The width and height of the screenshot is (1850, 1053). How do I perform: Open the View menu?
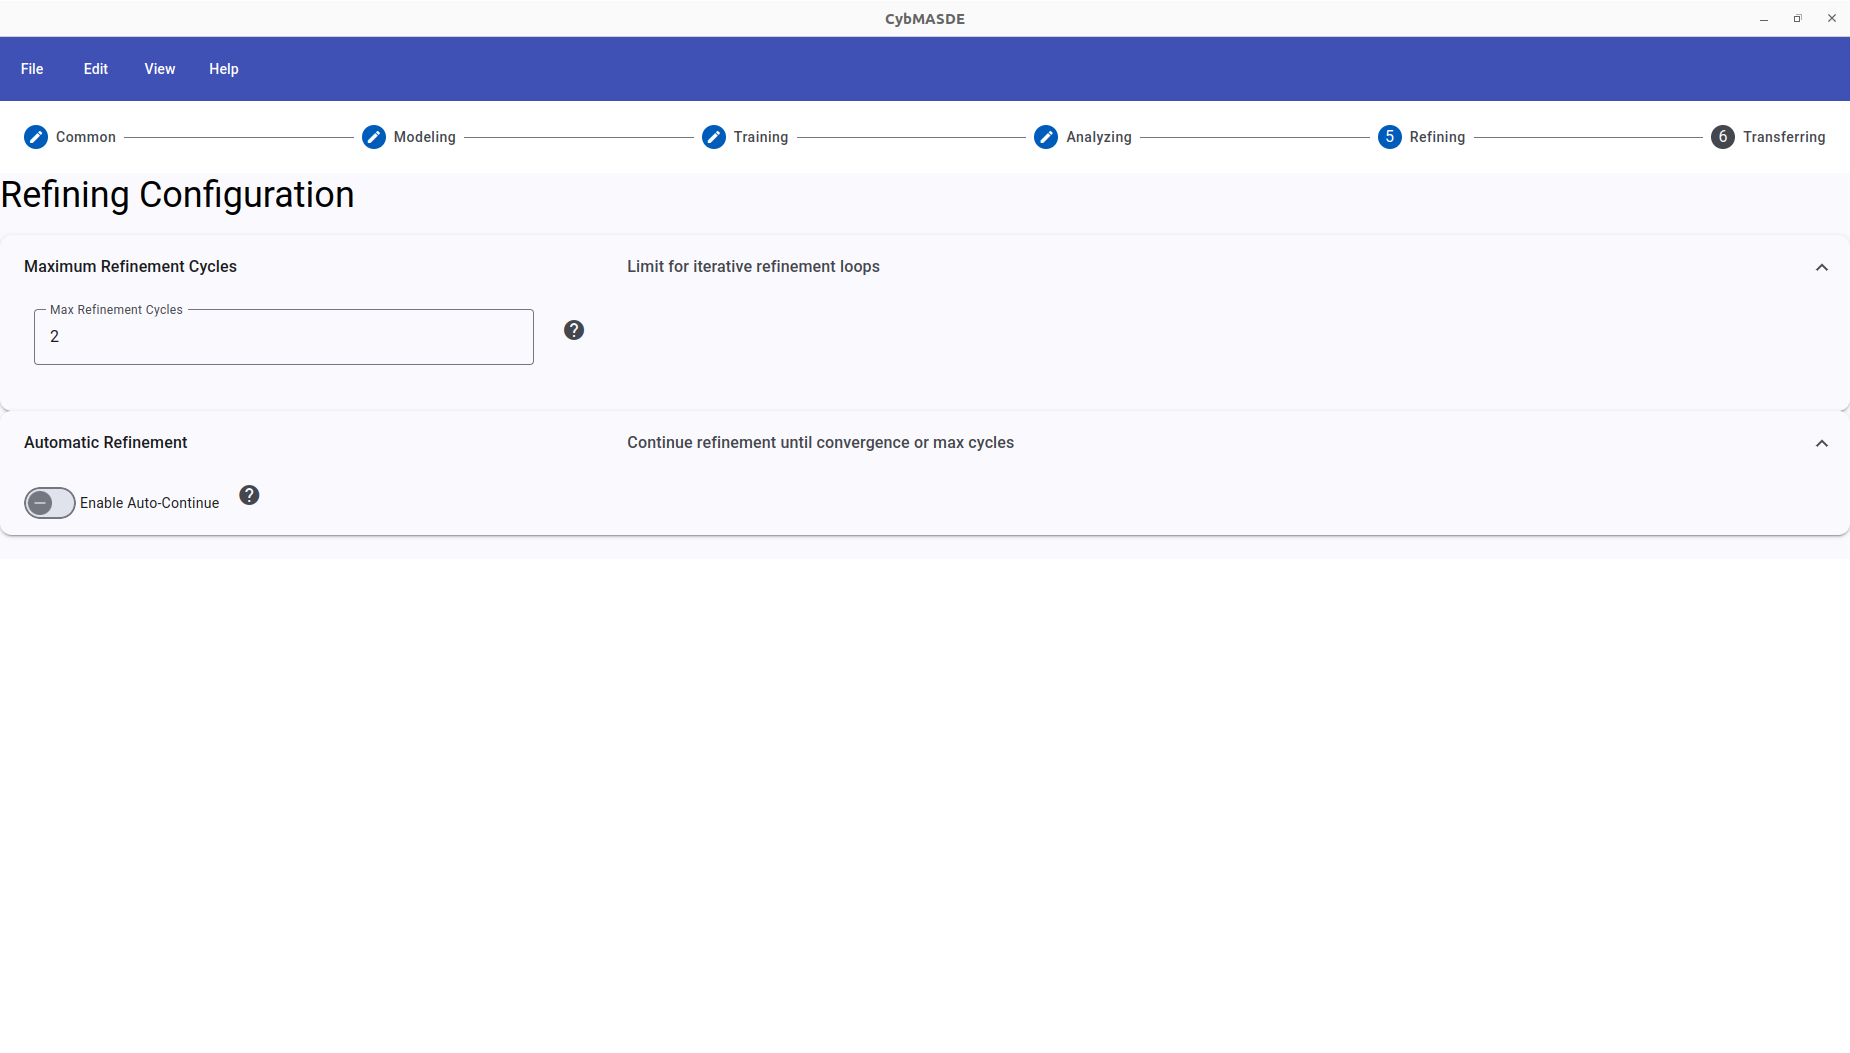point(160,69)
